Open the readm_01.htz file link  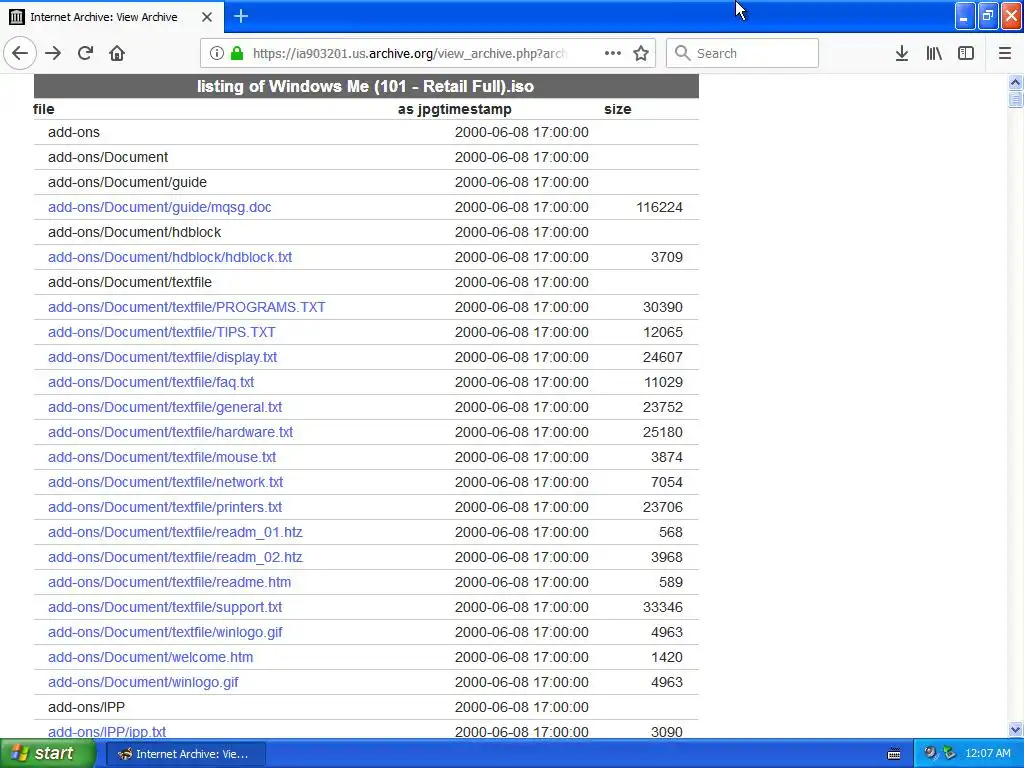click(175, 532)
